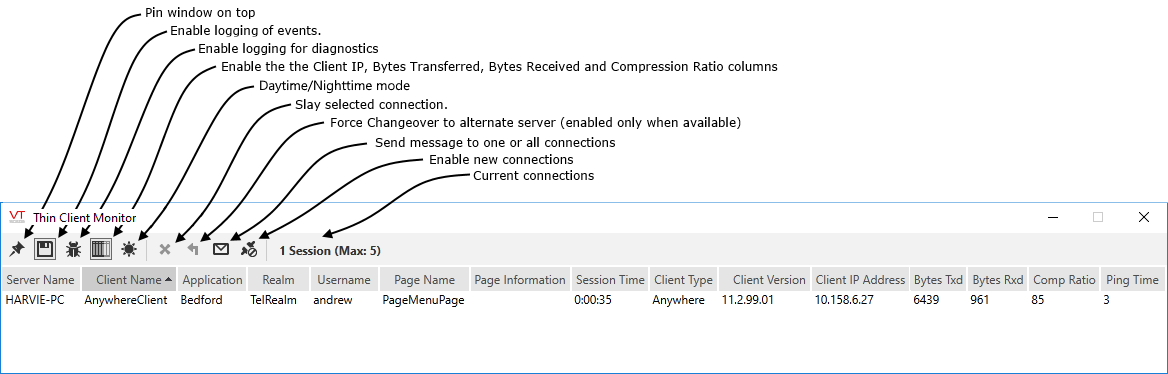Click the Bedford application cell
1168x374 pixels.
tap(201, 300)
